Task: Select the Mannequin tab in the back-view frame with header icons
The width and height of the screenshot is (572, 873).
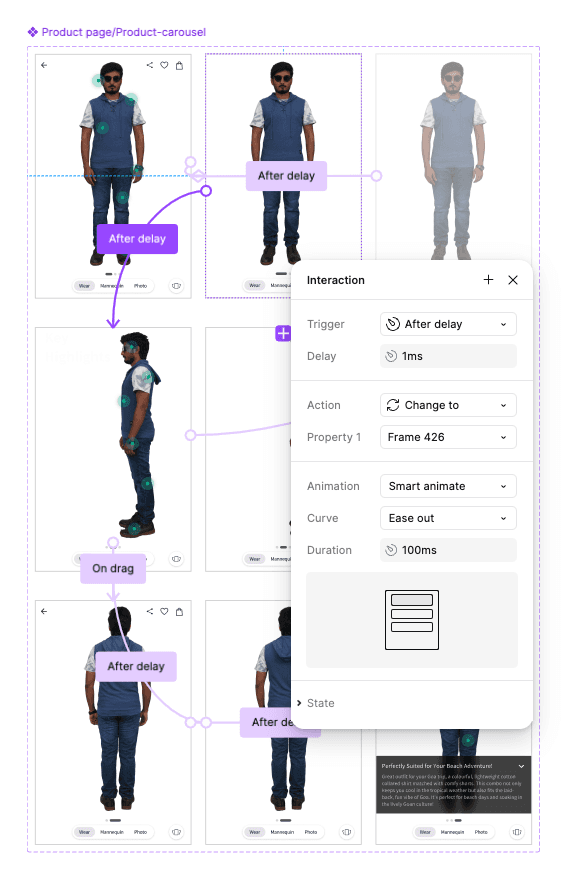Action: pos(112,832)
